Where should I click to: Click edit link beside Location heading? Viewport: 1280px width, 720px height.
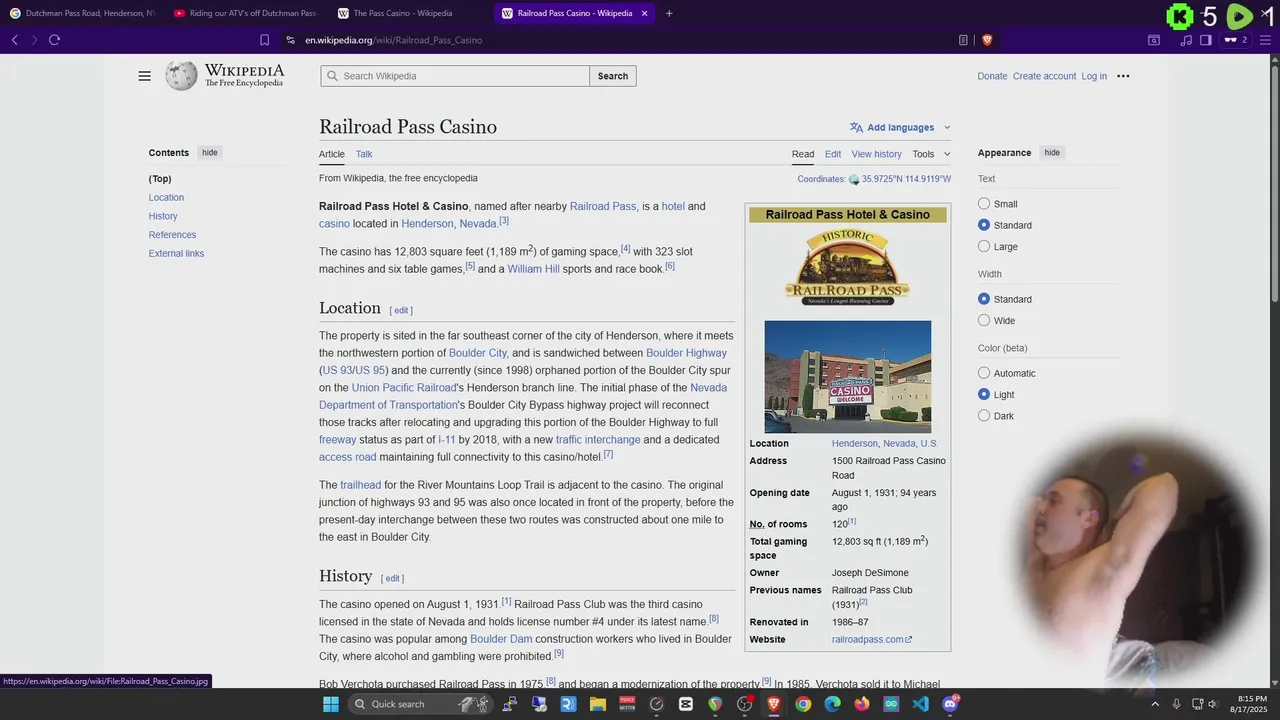pyautogui.click(x=401, y=310)
